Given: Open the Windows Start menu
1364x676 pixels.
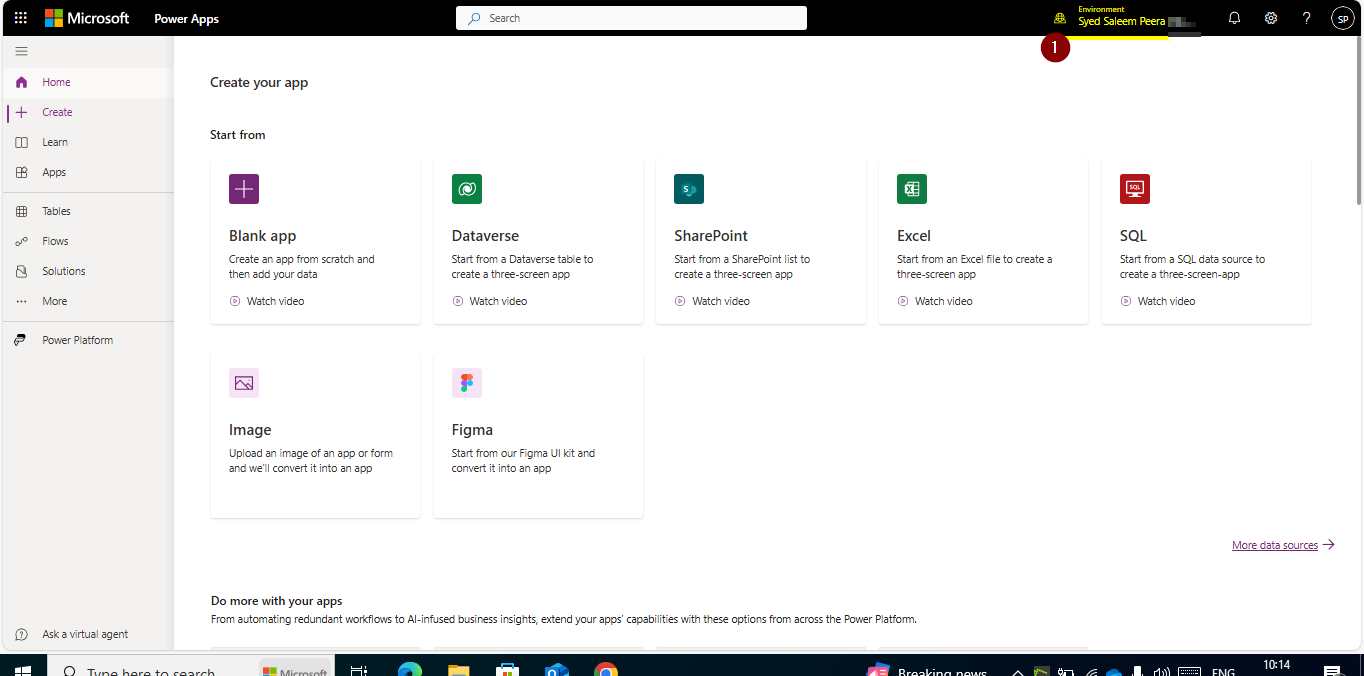Looking at the screenshot, I should pos(23,670).
